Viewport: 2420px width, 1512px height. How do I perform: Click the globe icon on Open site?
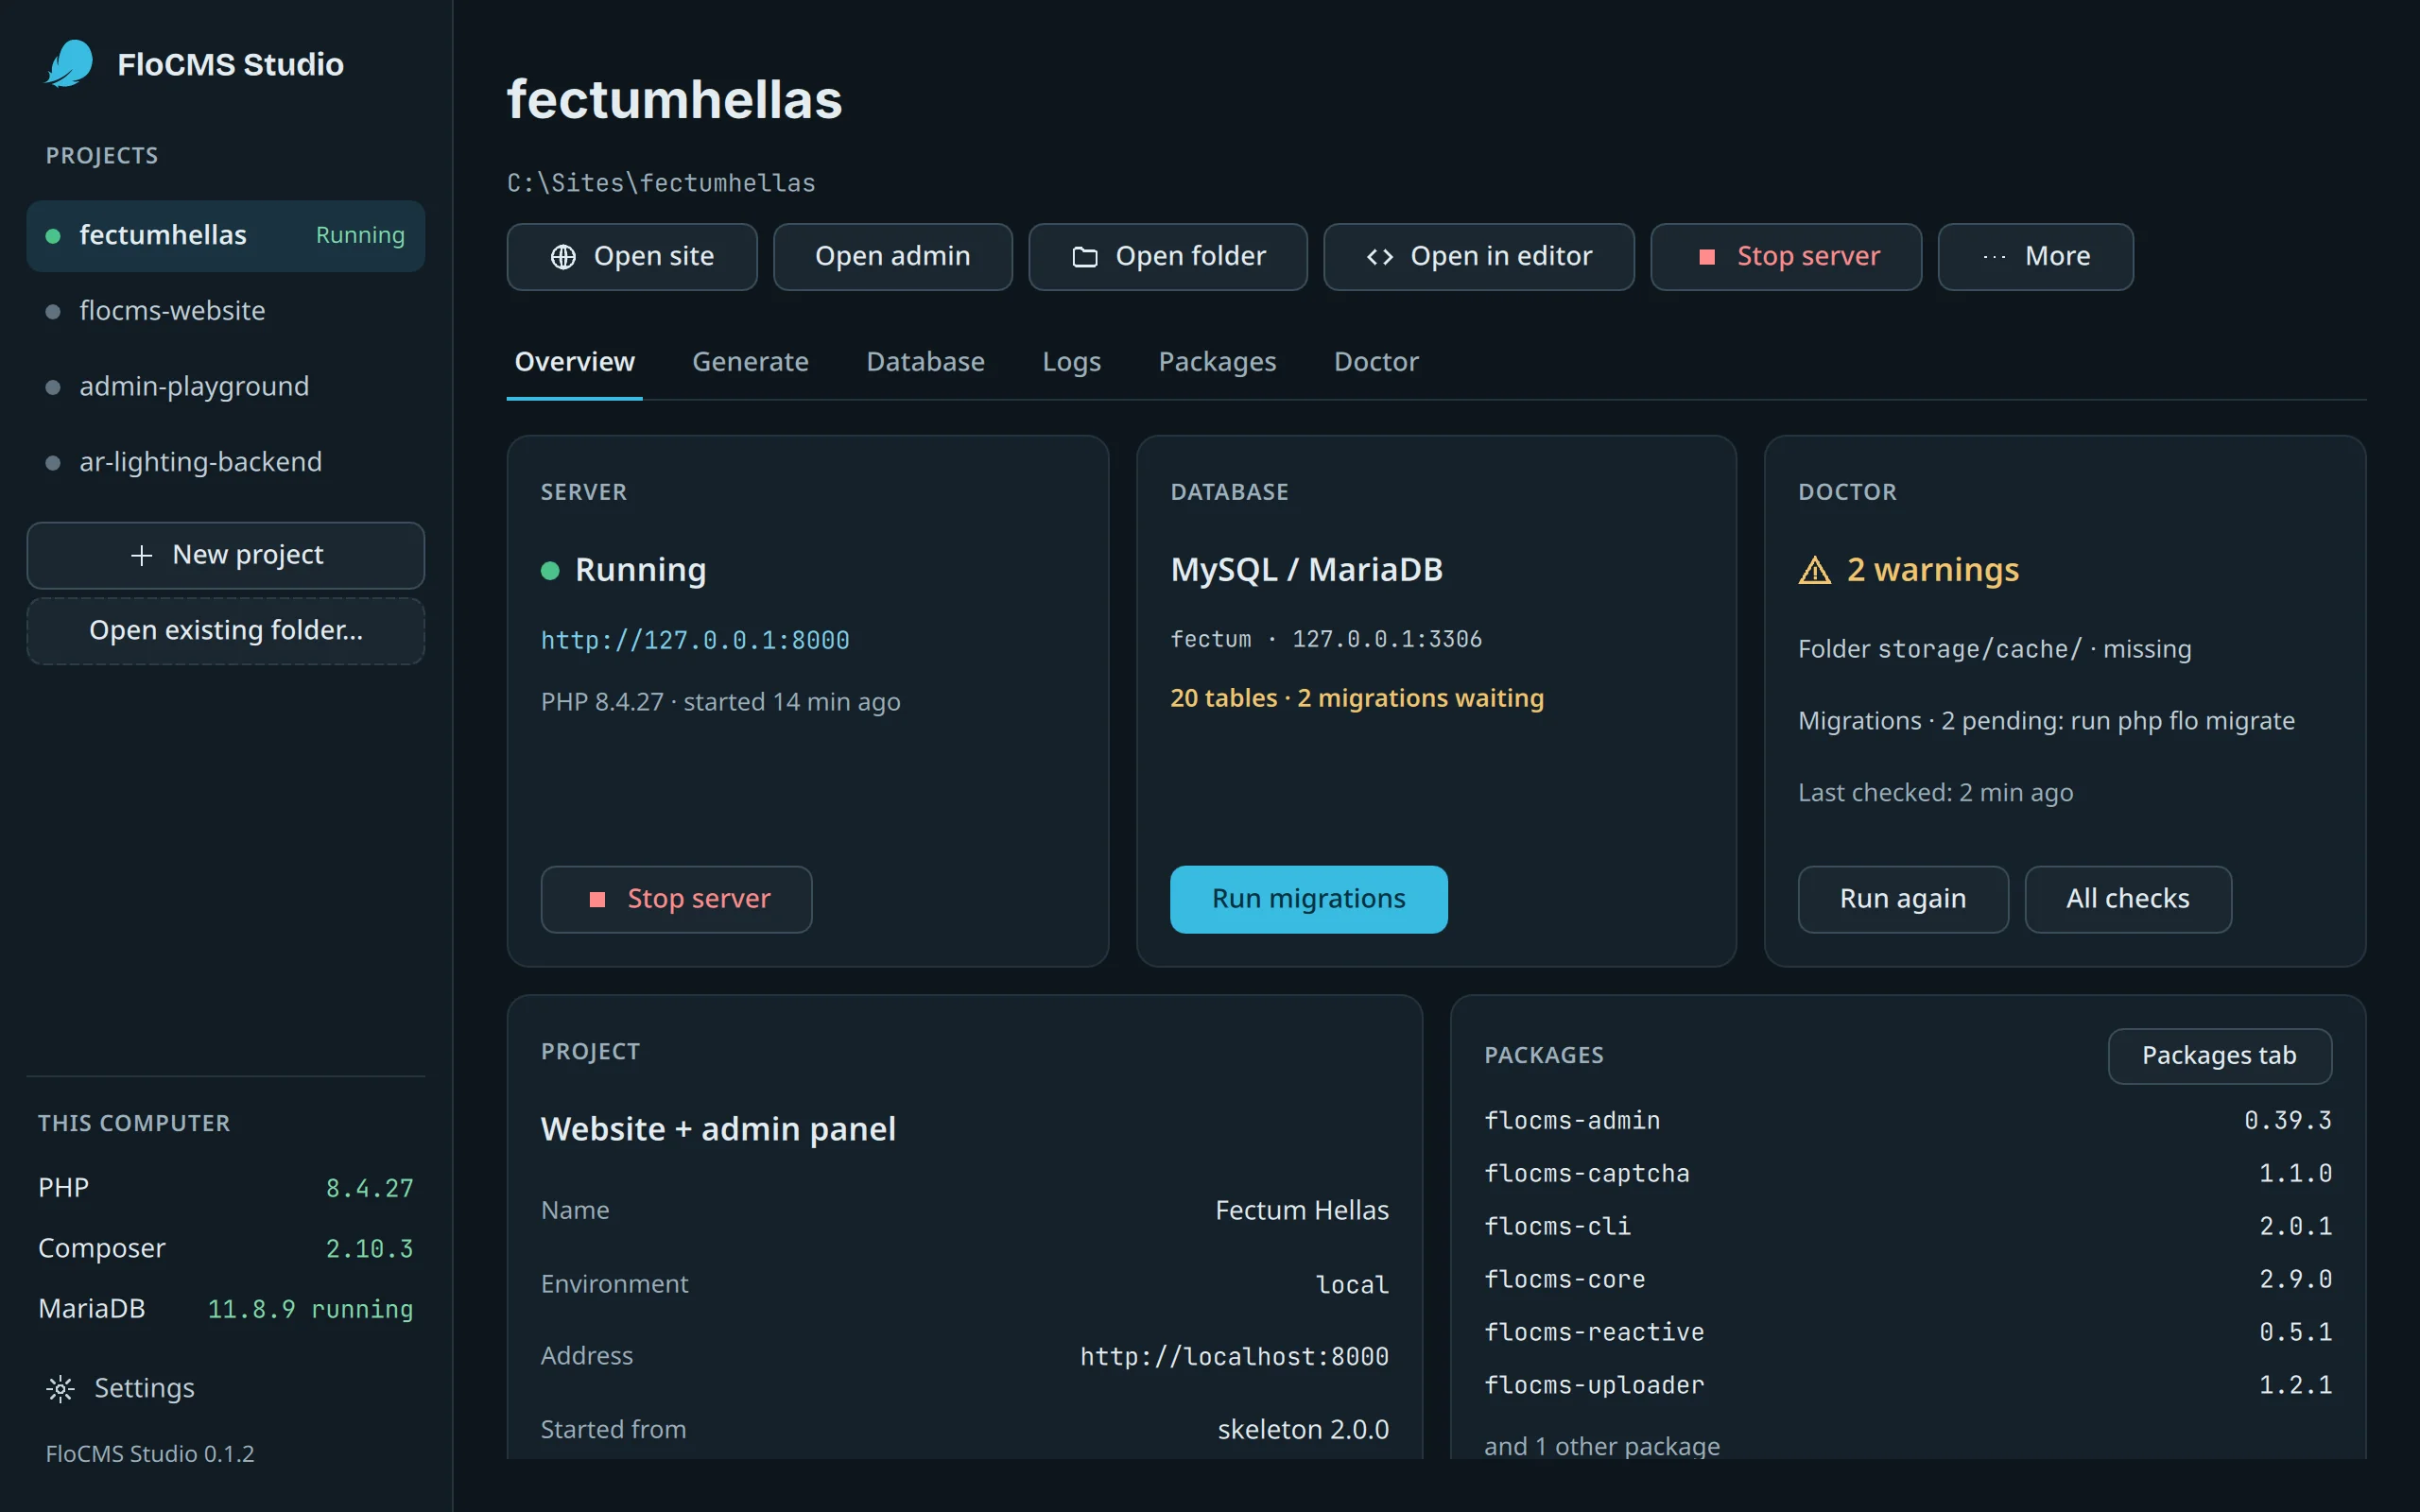tap(563, 257)
